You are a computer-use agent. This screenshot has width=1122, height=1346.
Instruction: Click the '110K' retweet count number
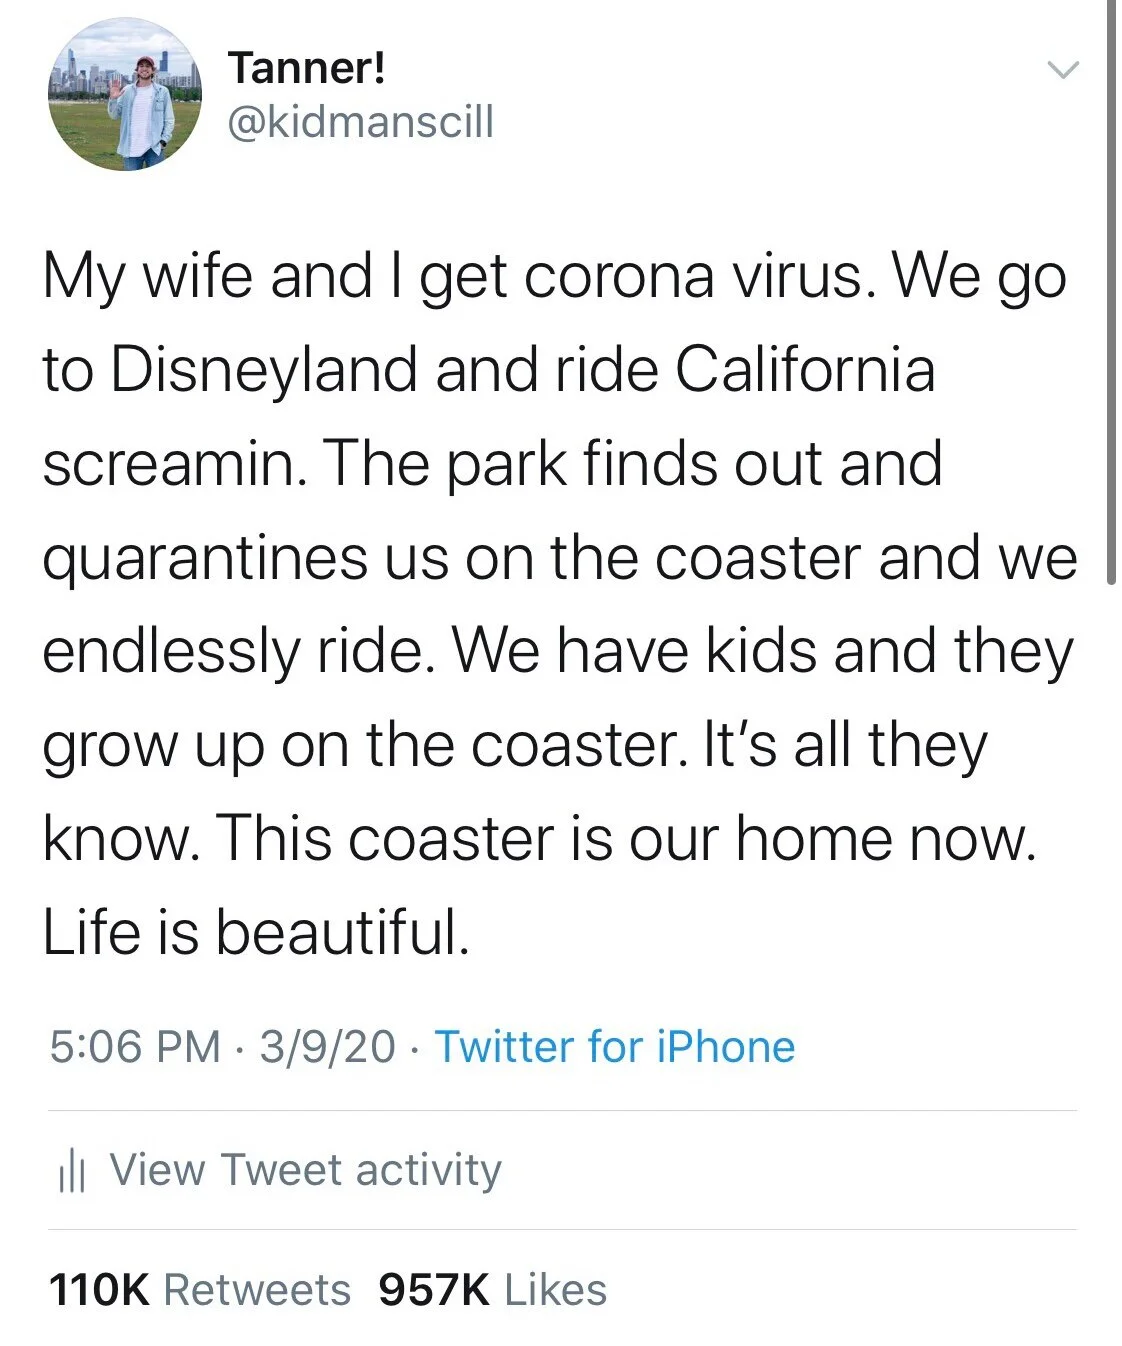coord(98,1290)
